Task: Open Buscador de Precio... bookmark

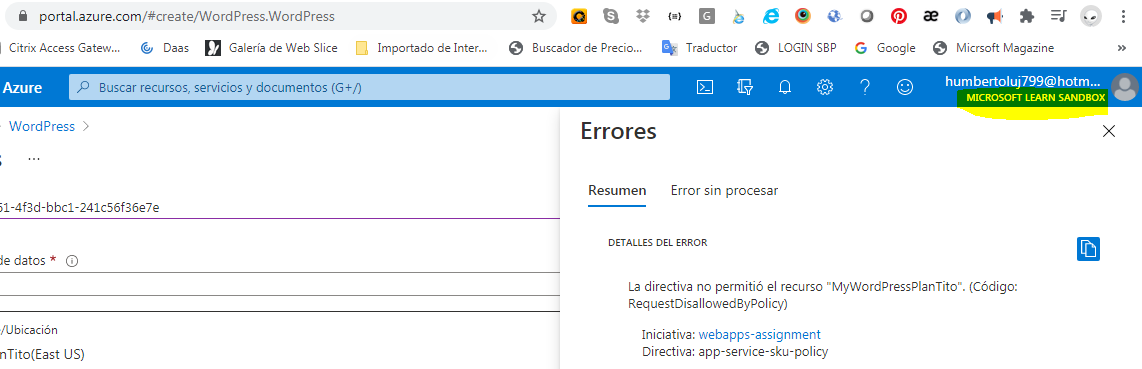Action: 576,48
